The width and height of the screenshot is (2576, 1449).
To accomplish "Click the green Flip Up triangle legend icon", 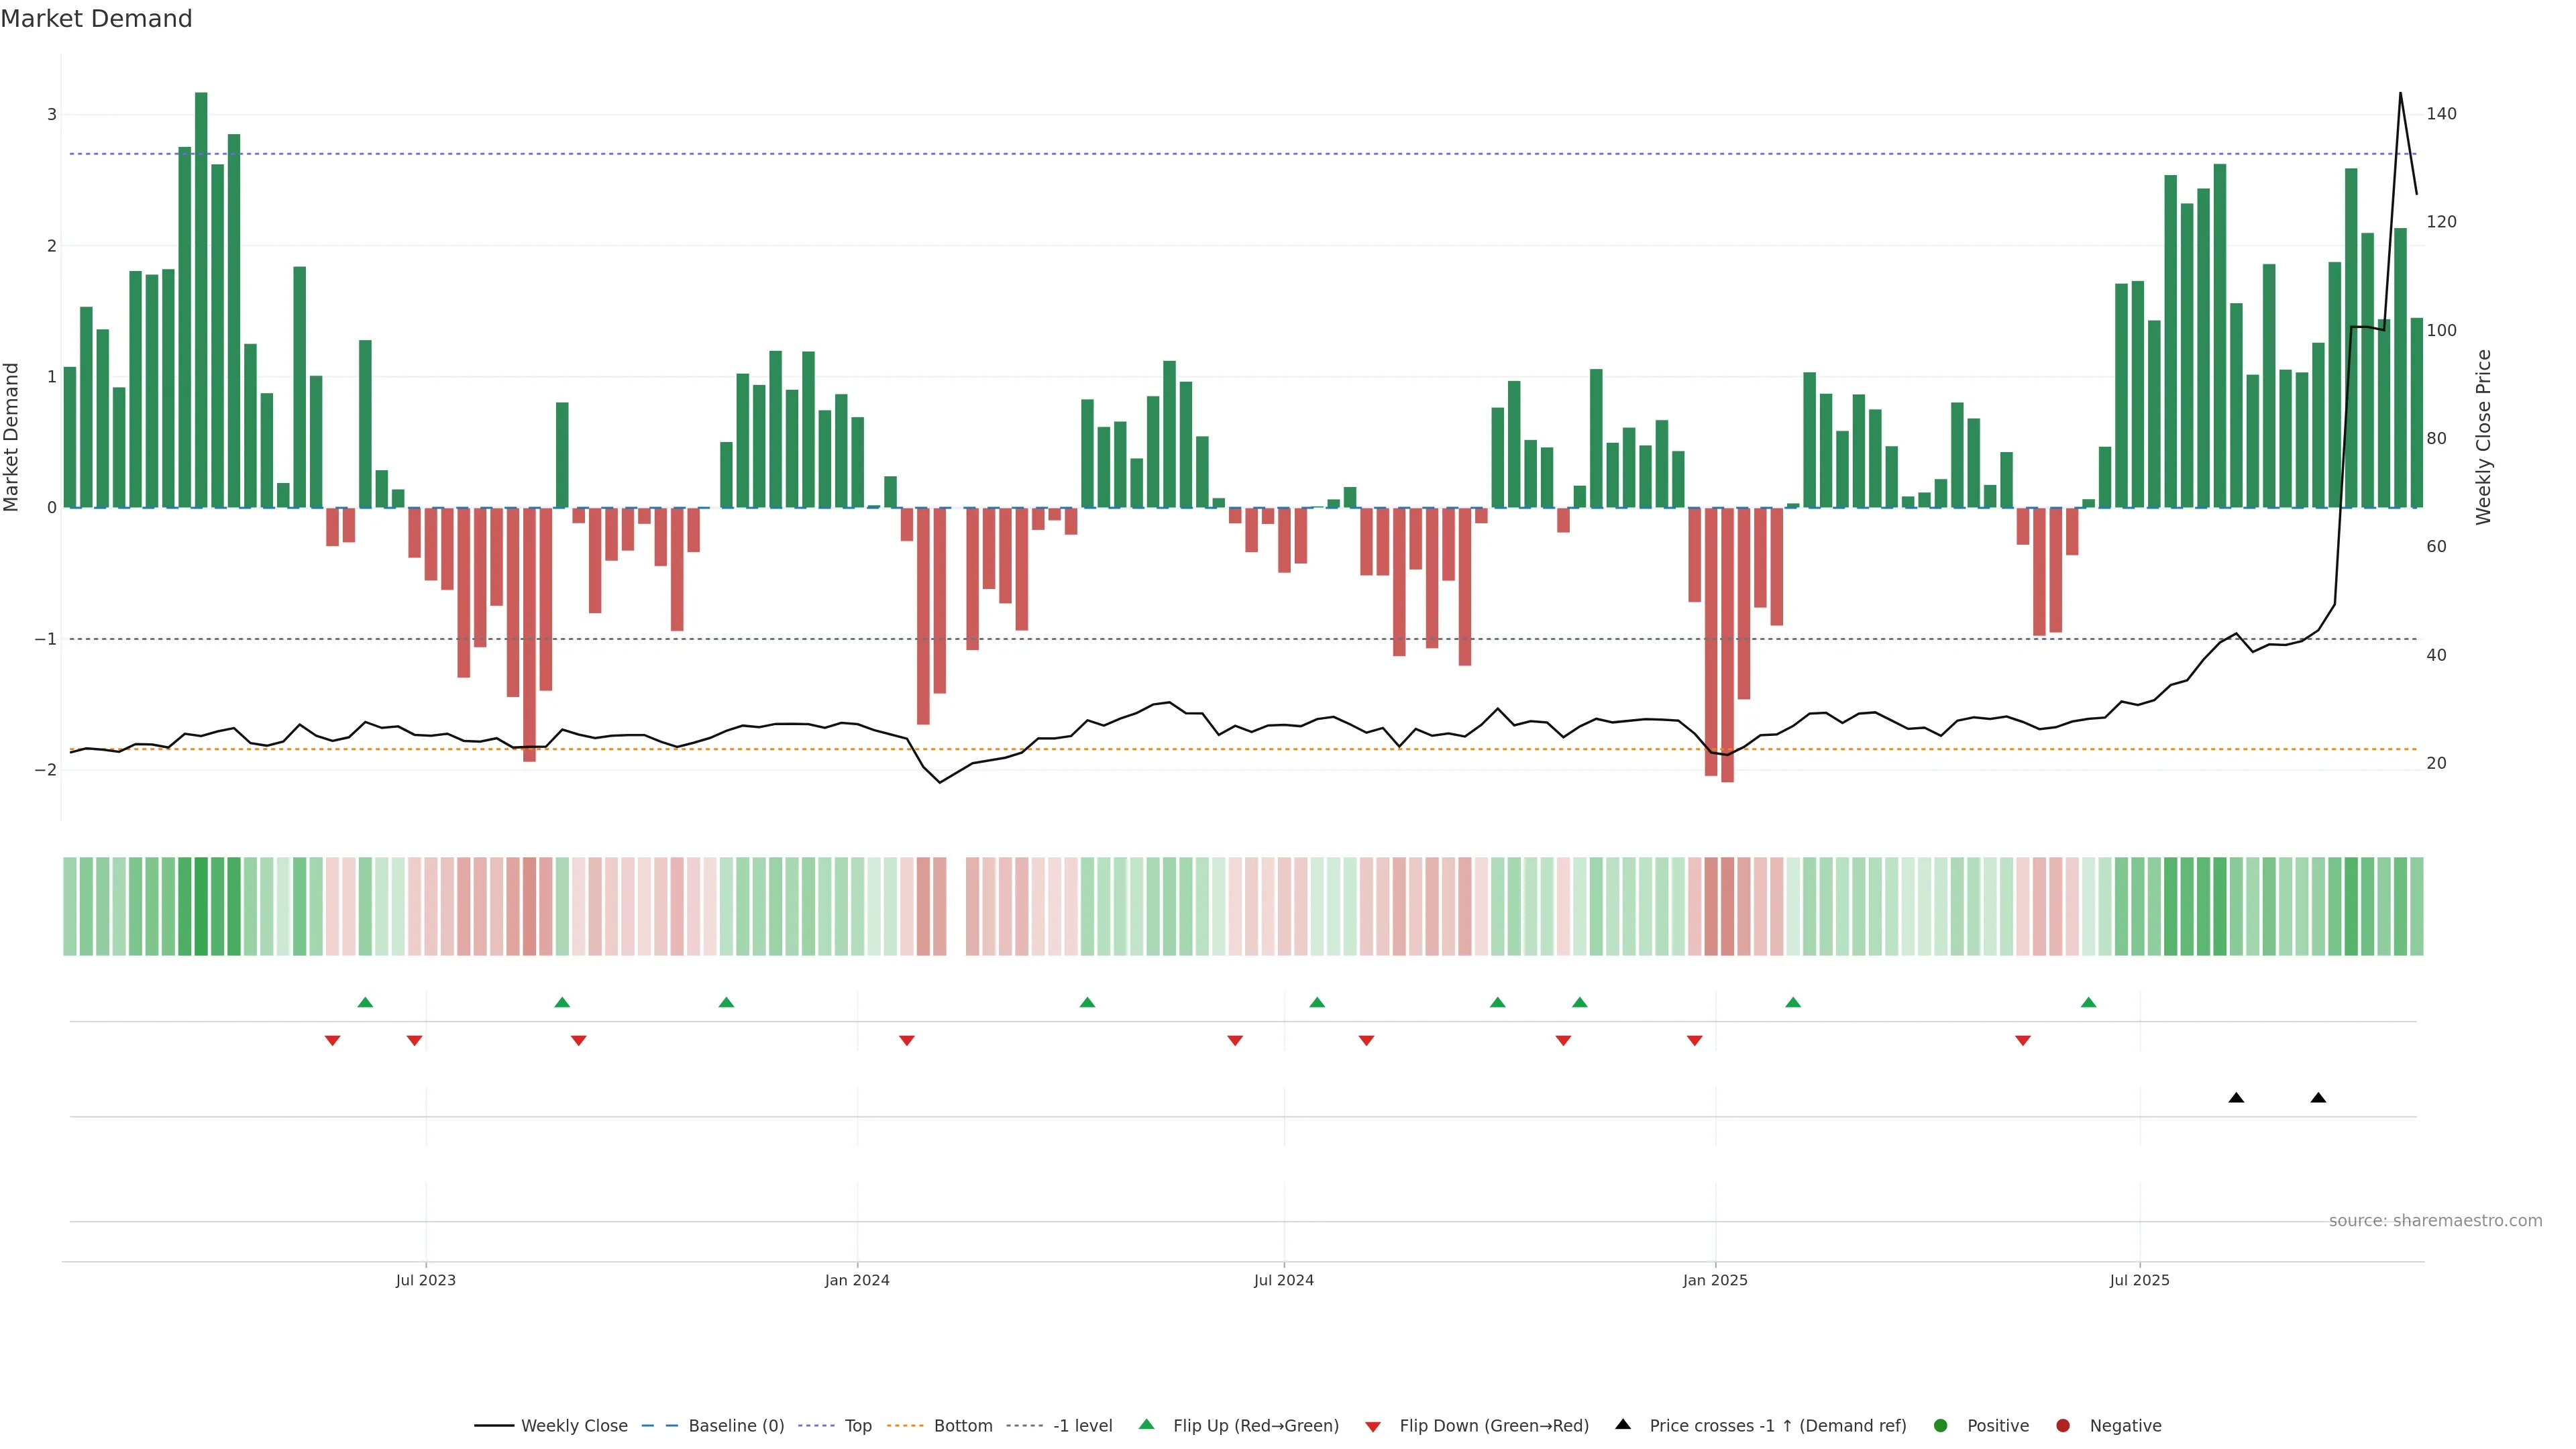I will pyautogui.click(x=1146, y=1424).
